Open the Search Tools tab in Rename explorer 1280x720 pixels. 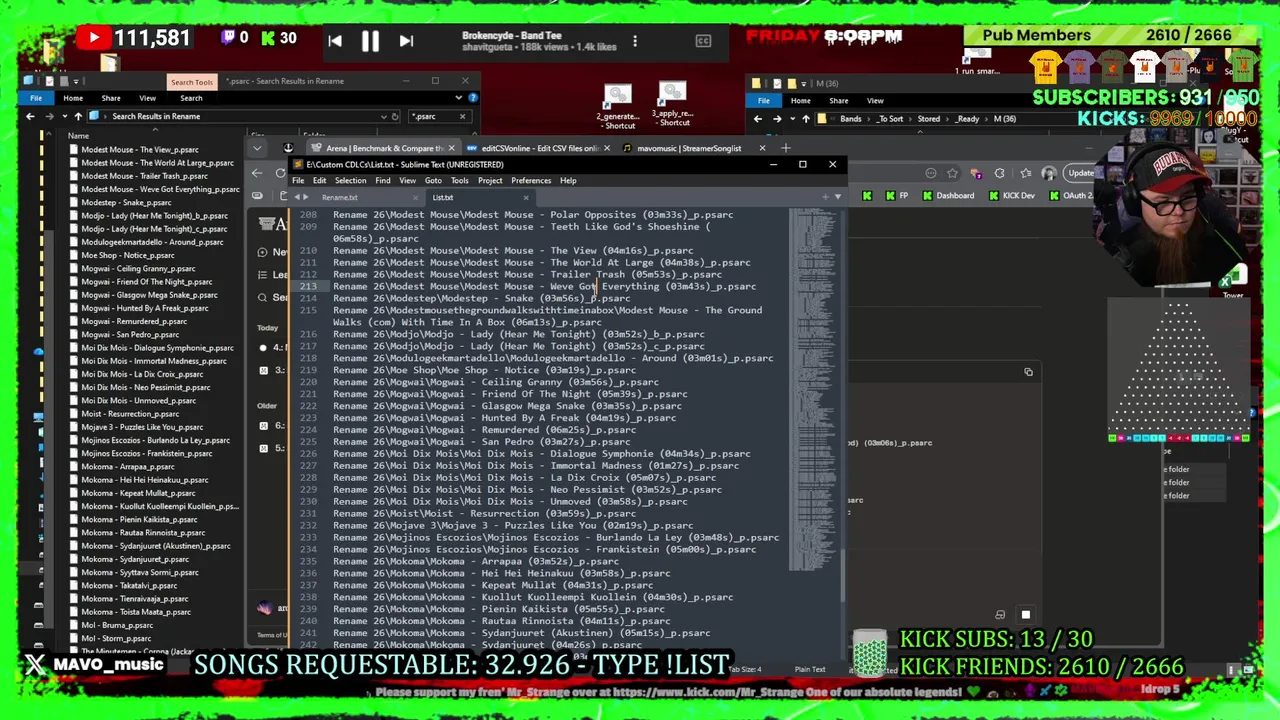[x=191, y=82]
